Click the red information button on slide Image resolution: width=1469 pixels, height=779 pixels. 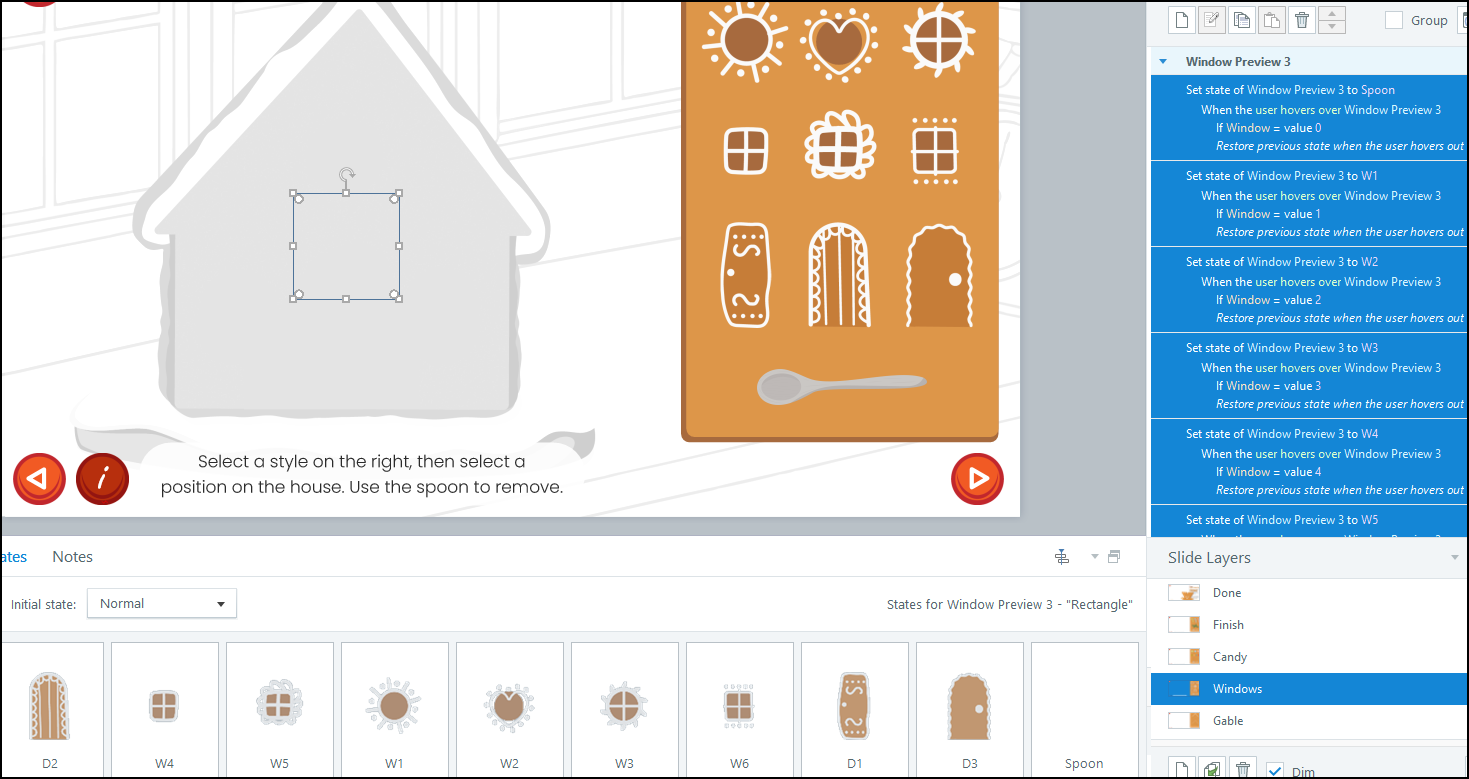(102, 479)
